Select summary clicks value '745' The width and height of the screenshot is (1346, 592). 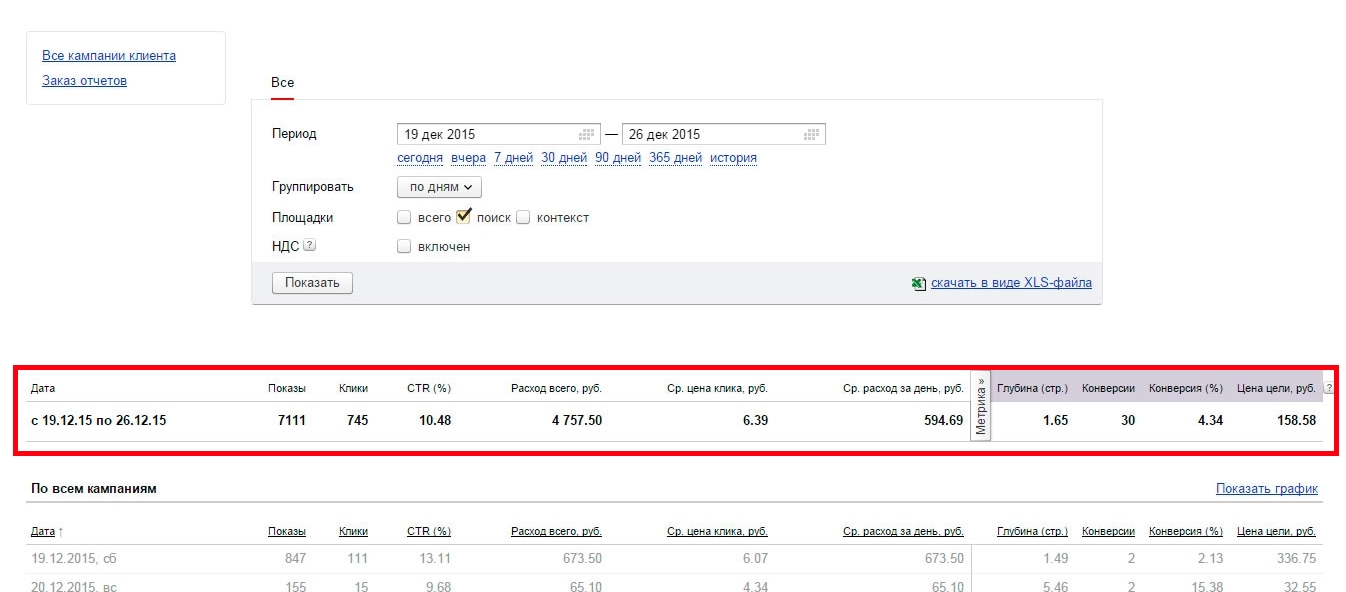(x=357, y=421)
